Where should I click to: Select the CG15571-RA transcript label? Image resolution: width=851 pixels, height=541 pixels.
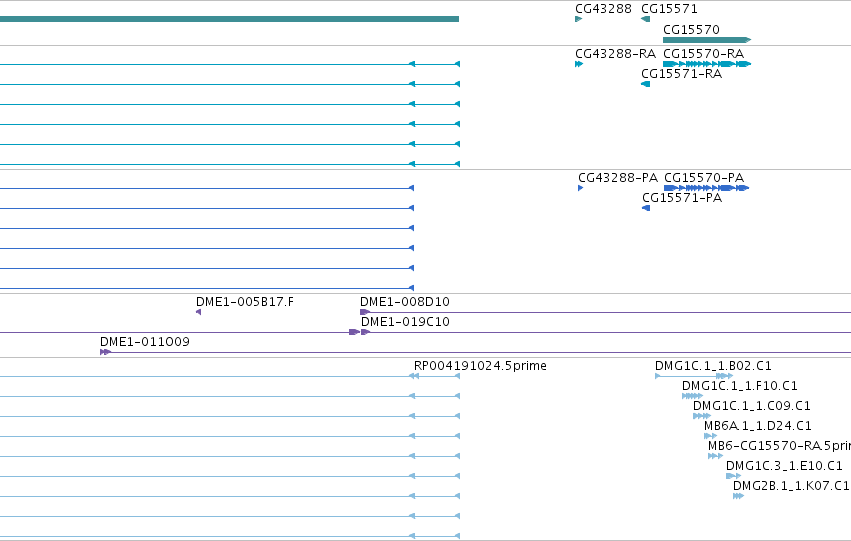coord(681,74)
